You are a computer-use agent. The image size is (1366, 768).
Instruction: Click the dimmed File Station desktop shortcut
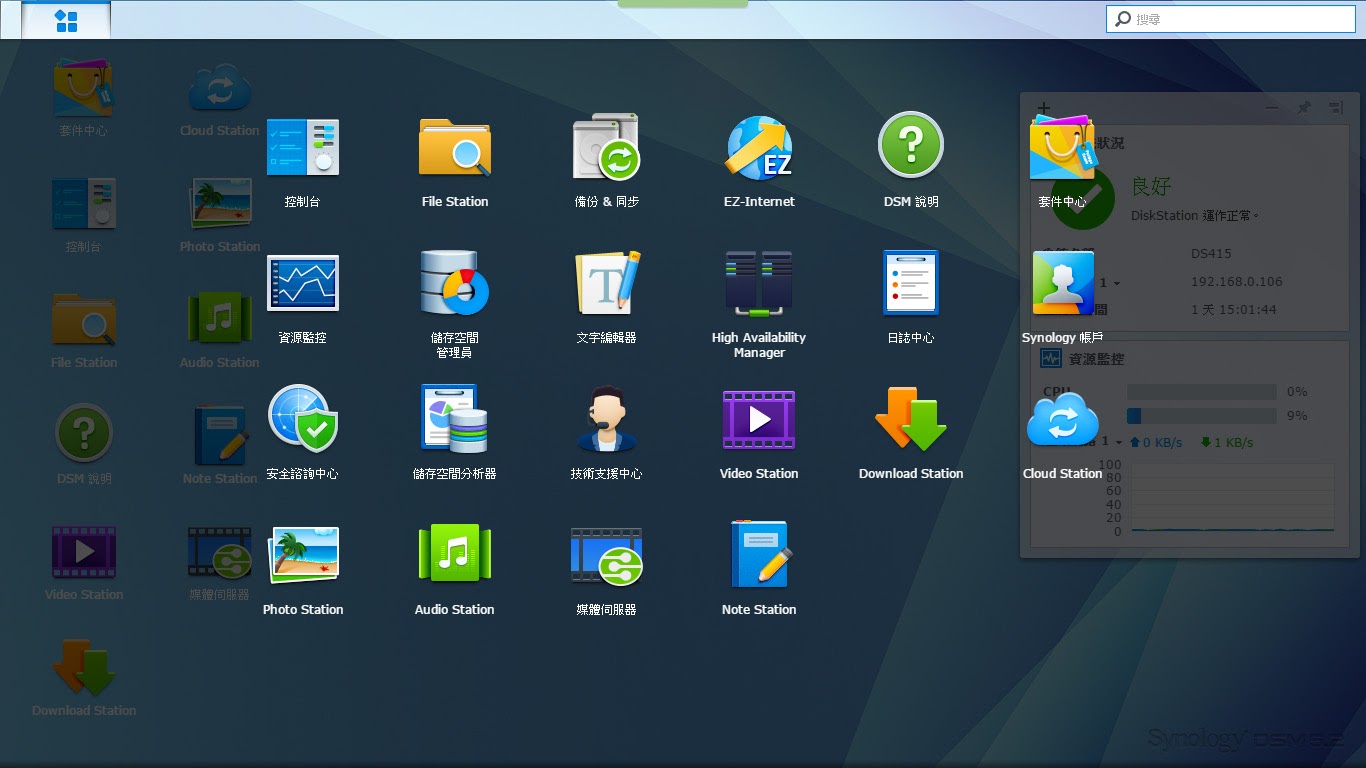(x=84, y=330)
